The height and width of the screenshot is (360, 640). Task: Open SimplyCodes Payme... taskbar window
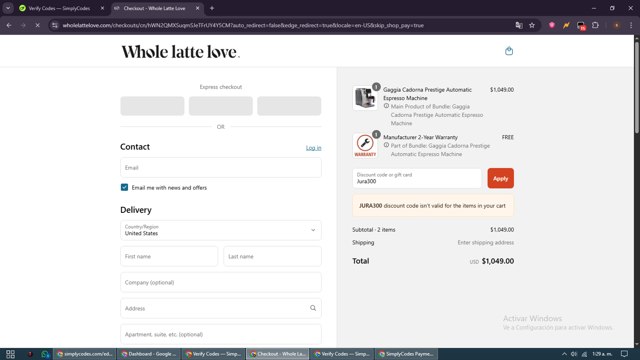(406, 354)
